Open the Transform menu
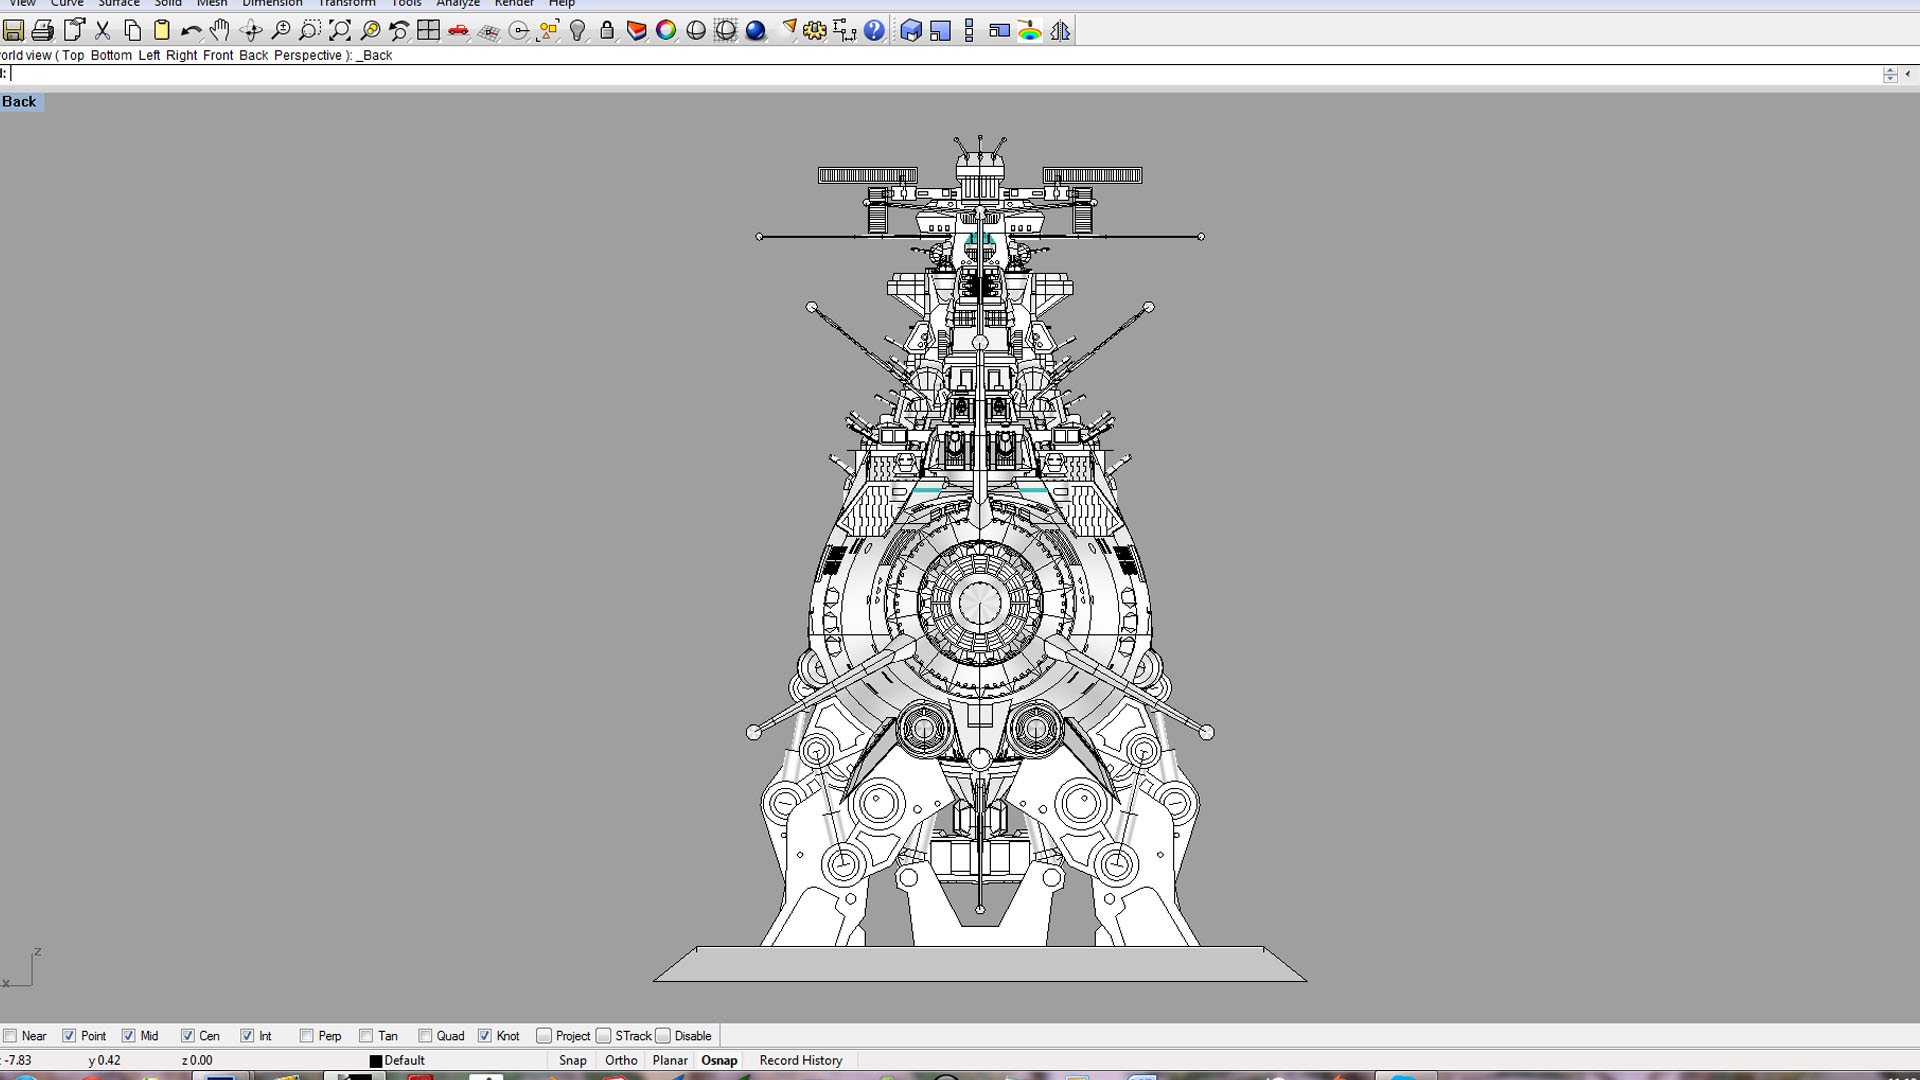Viewport: 1920px width, 1080px height. pos(347,4)
